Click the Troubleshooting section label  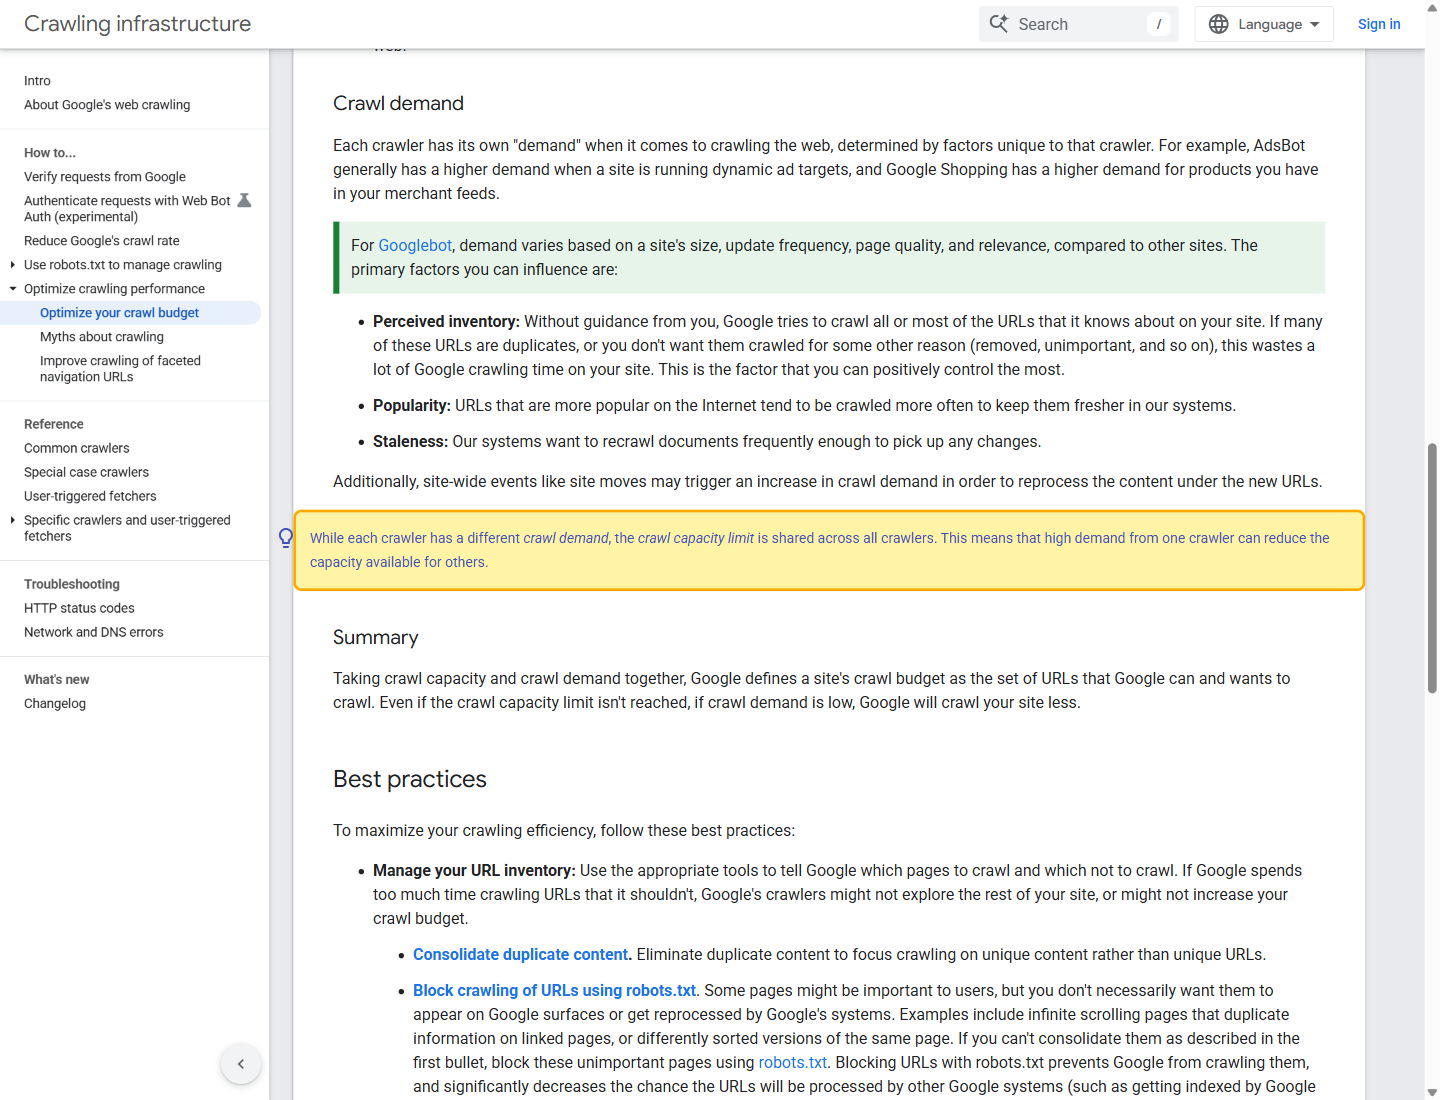coord(72,584)
